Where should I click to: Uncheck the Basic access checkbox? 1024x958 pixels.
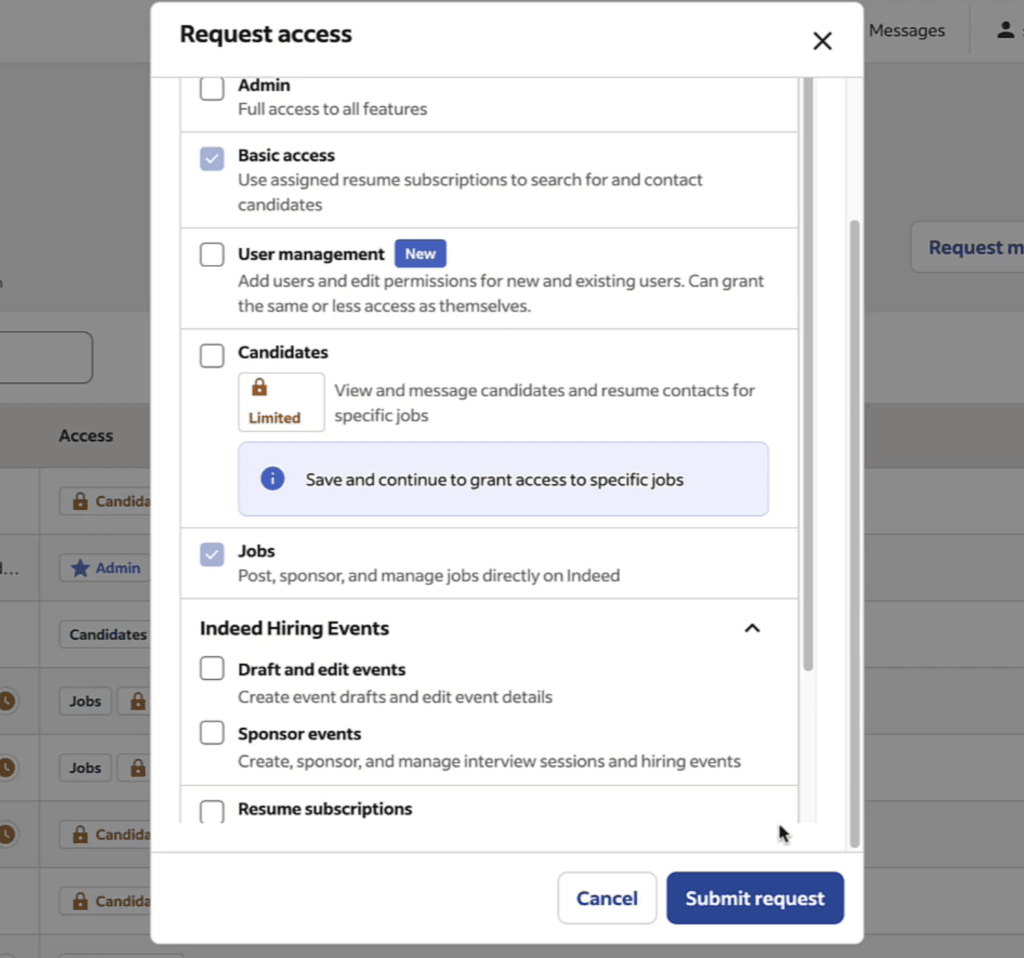211,158
